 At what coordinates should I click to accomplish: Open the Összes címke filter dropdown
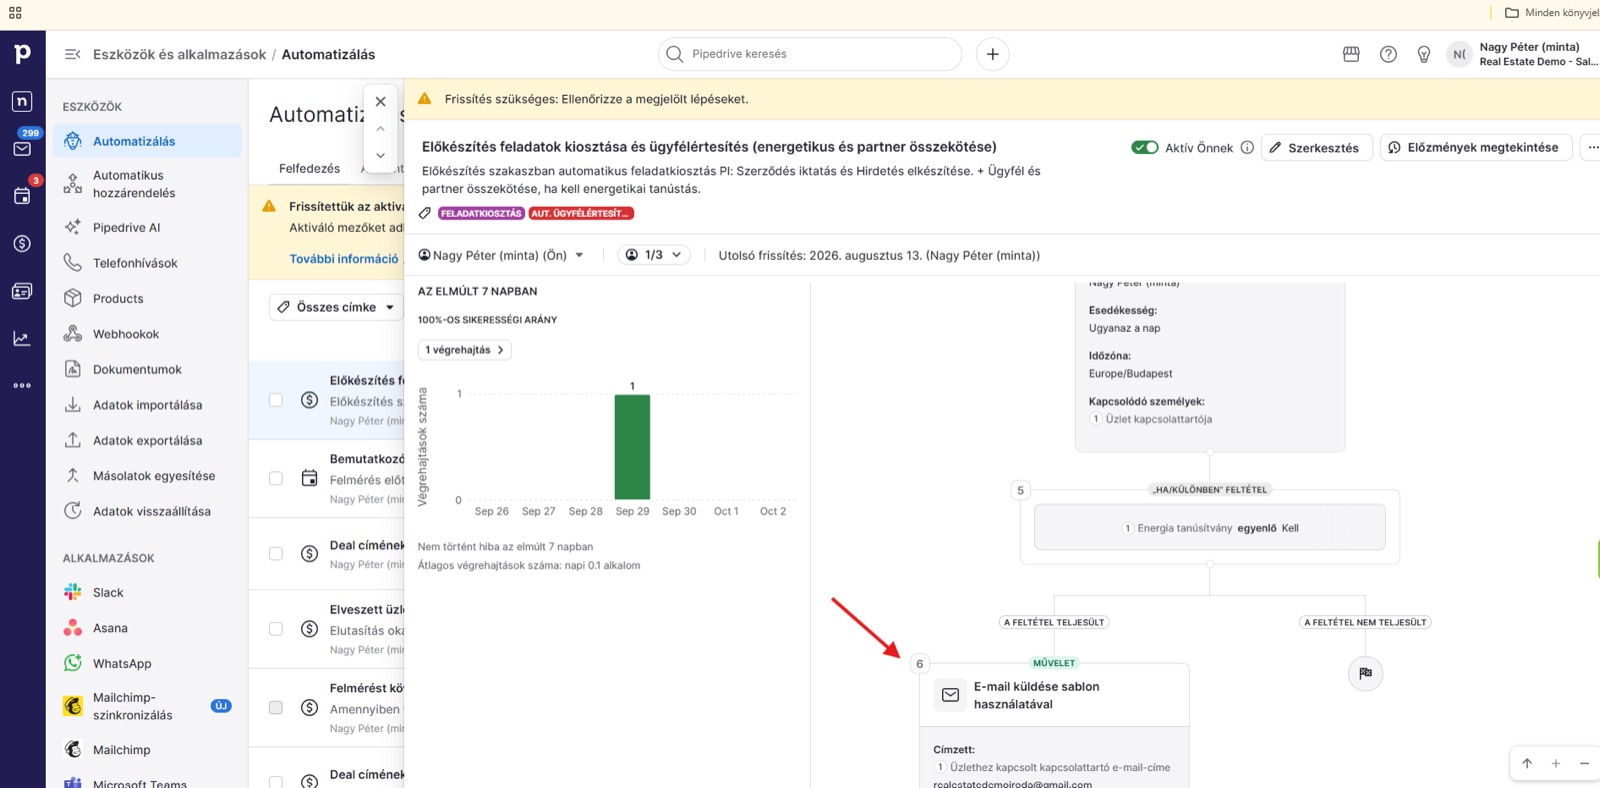click(336, 307)
